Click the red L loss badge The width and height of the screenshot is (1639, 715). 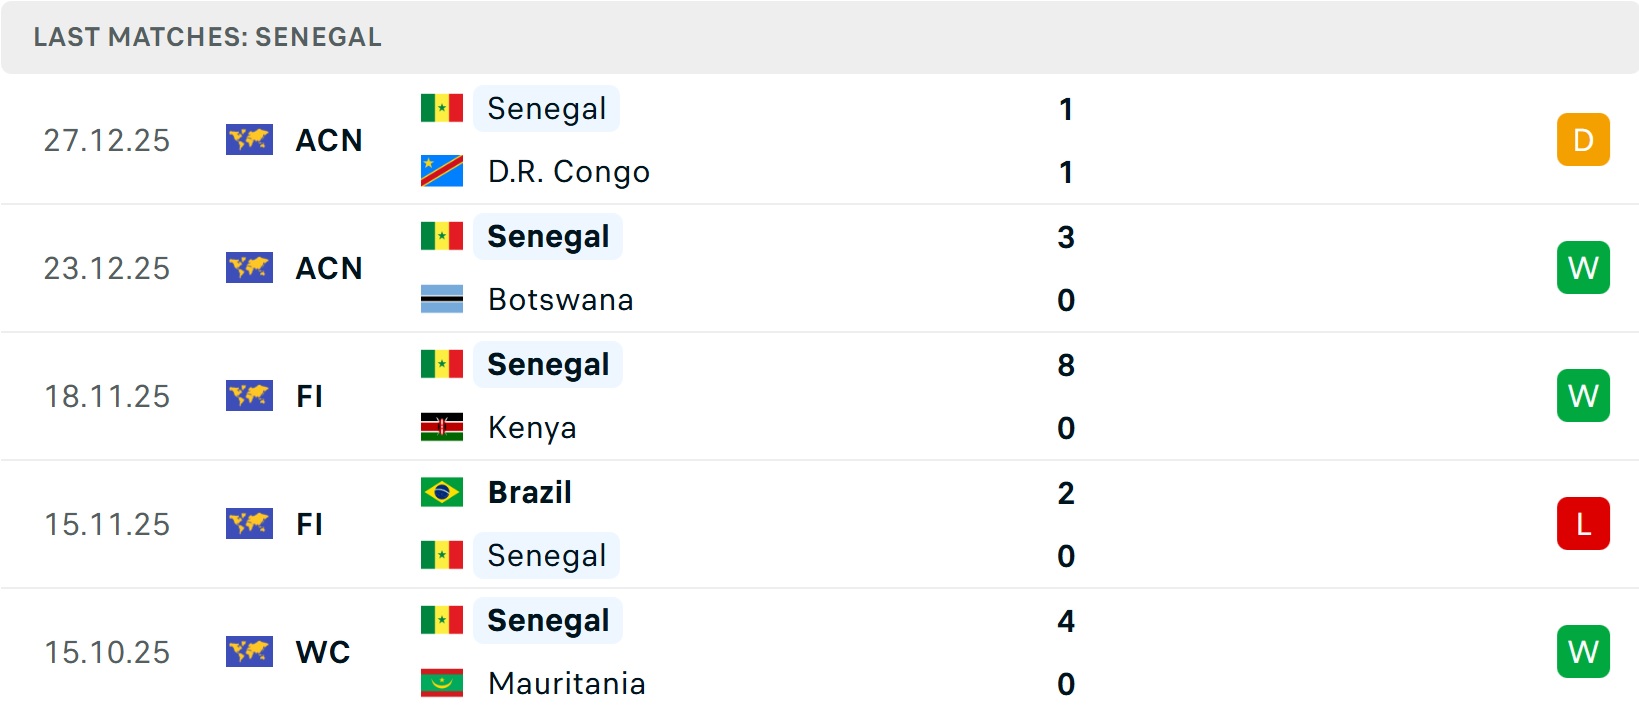pyautogui.click(x=1582, y=524)
